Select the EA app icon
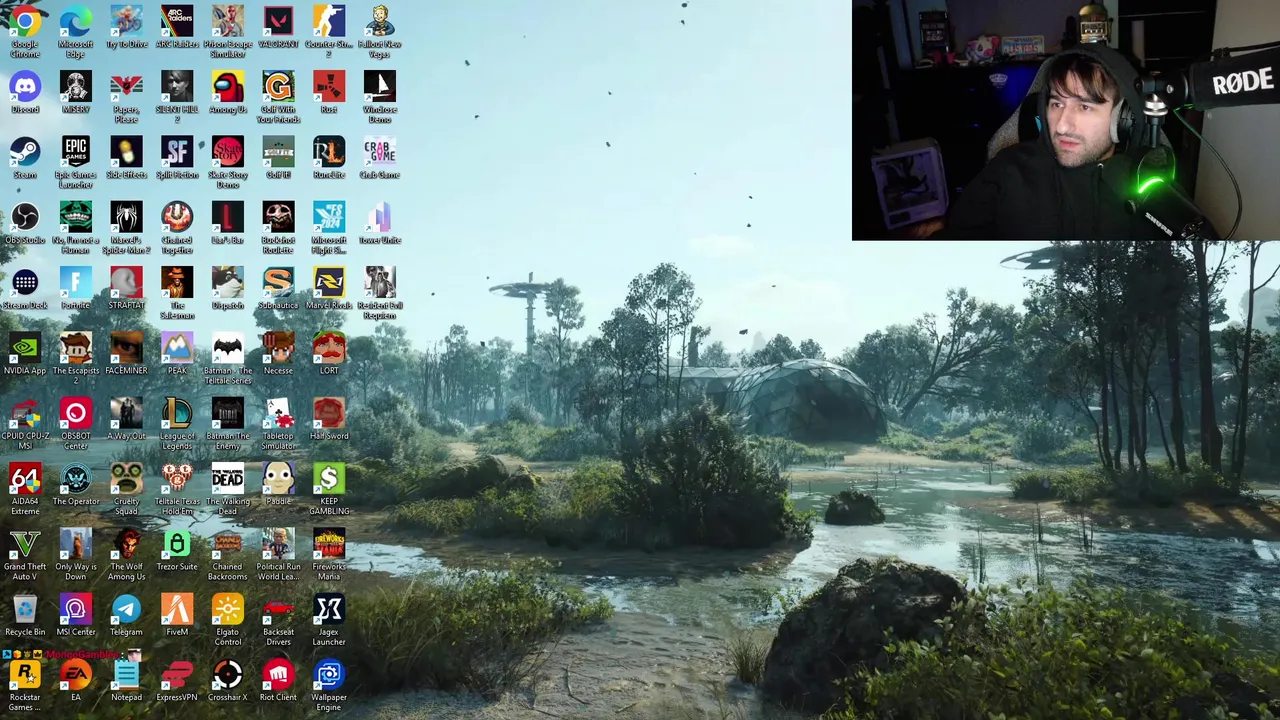Screen dimensions: 1280x720 pos(75,675)
